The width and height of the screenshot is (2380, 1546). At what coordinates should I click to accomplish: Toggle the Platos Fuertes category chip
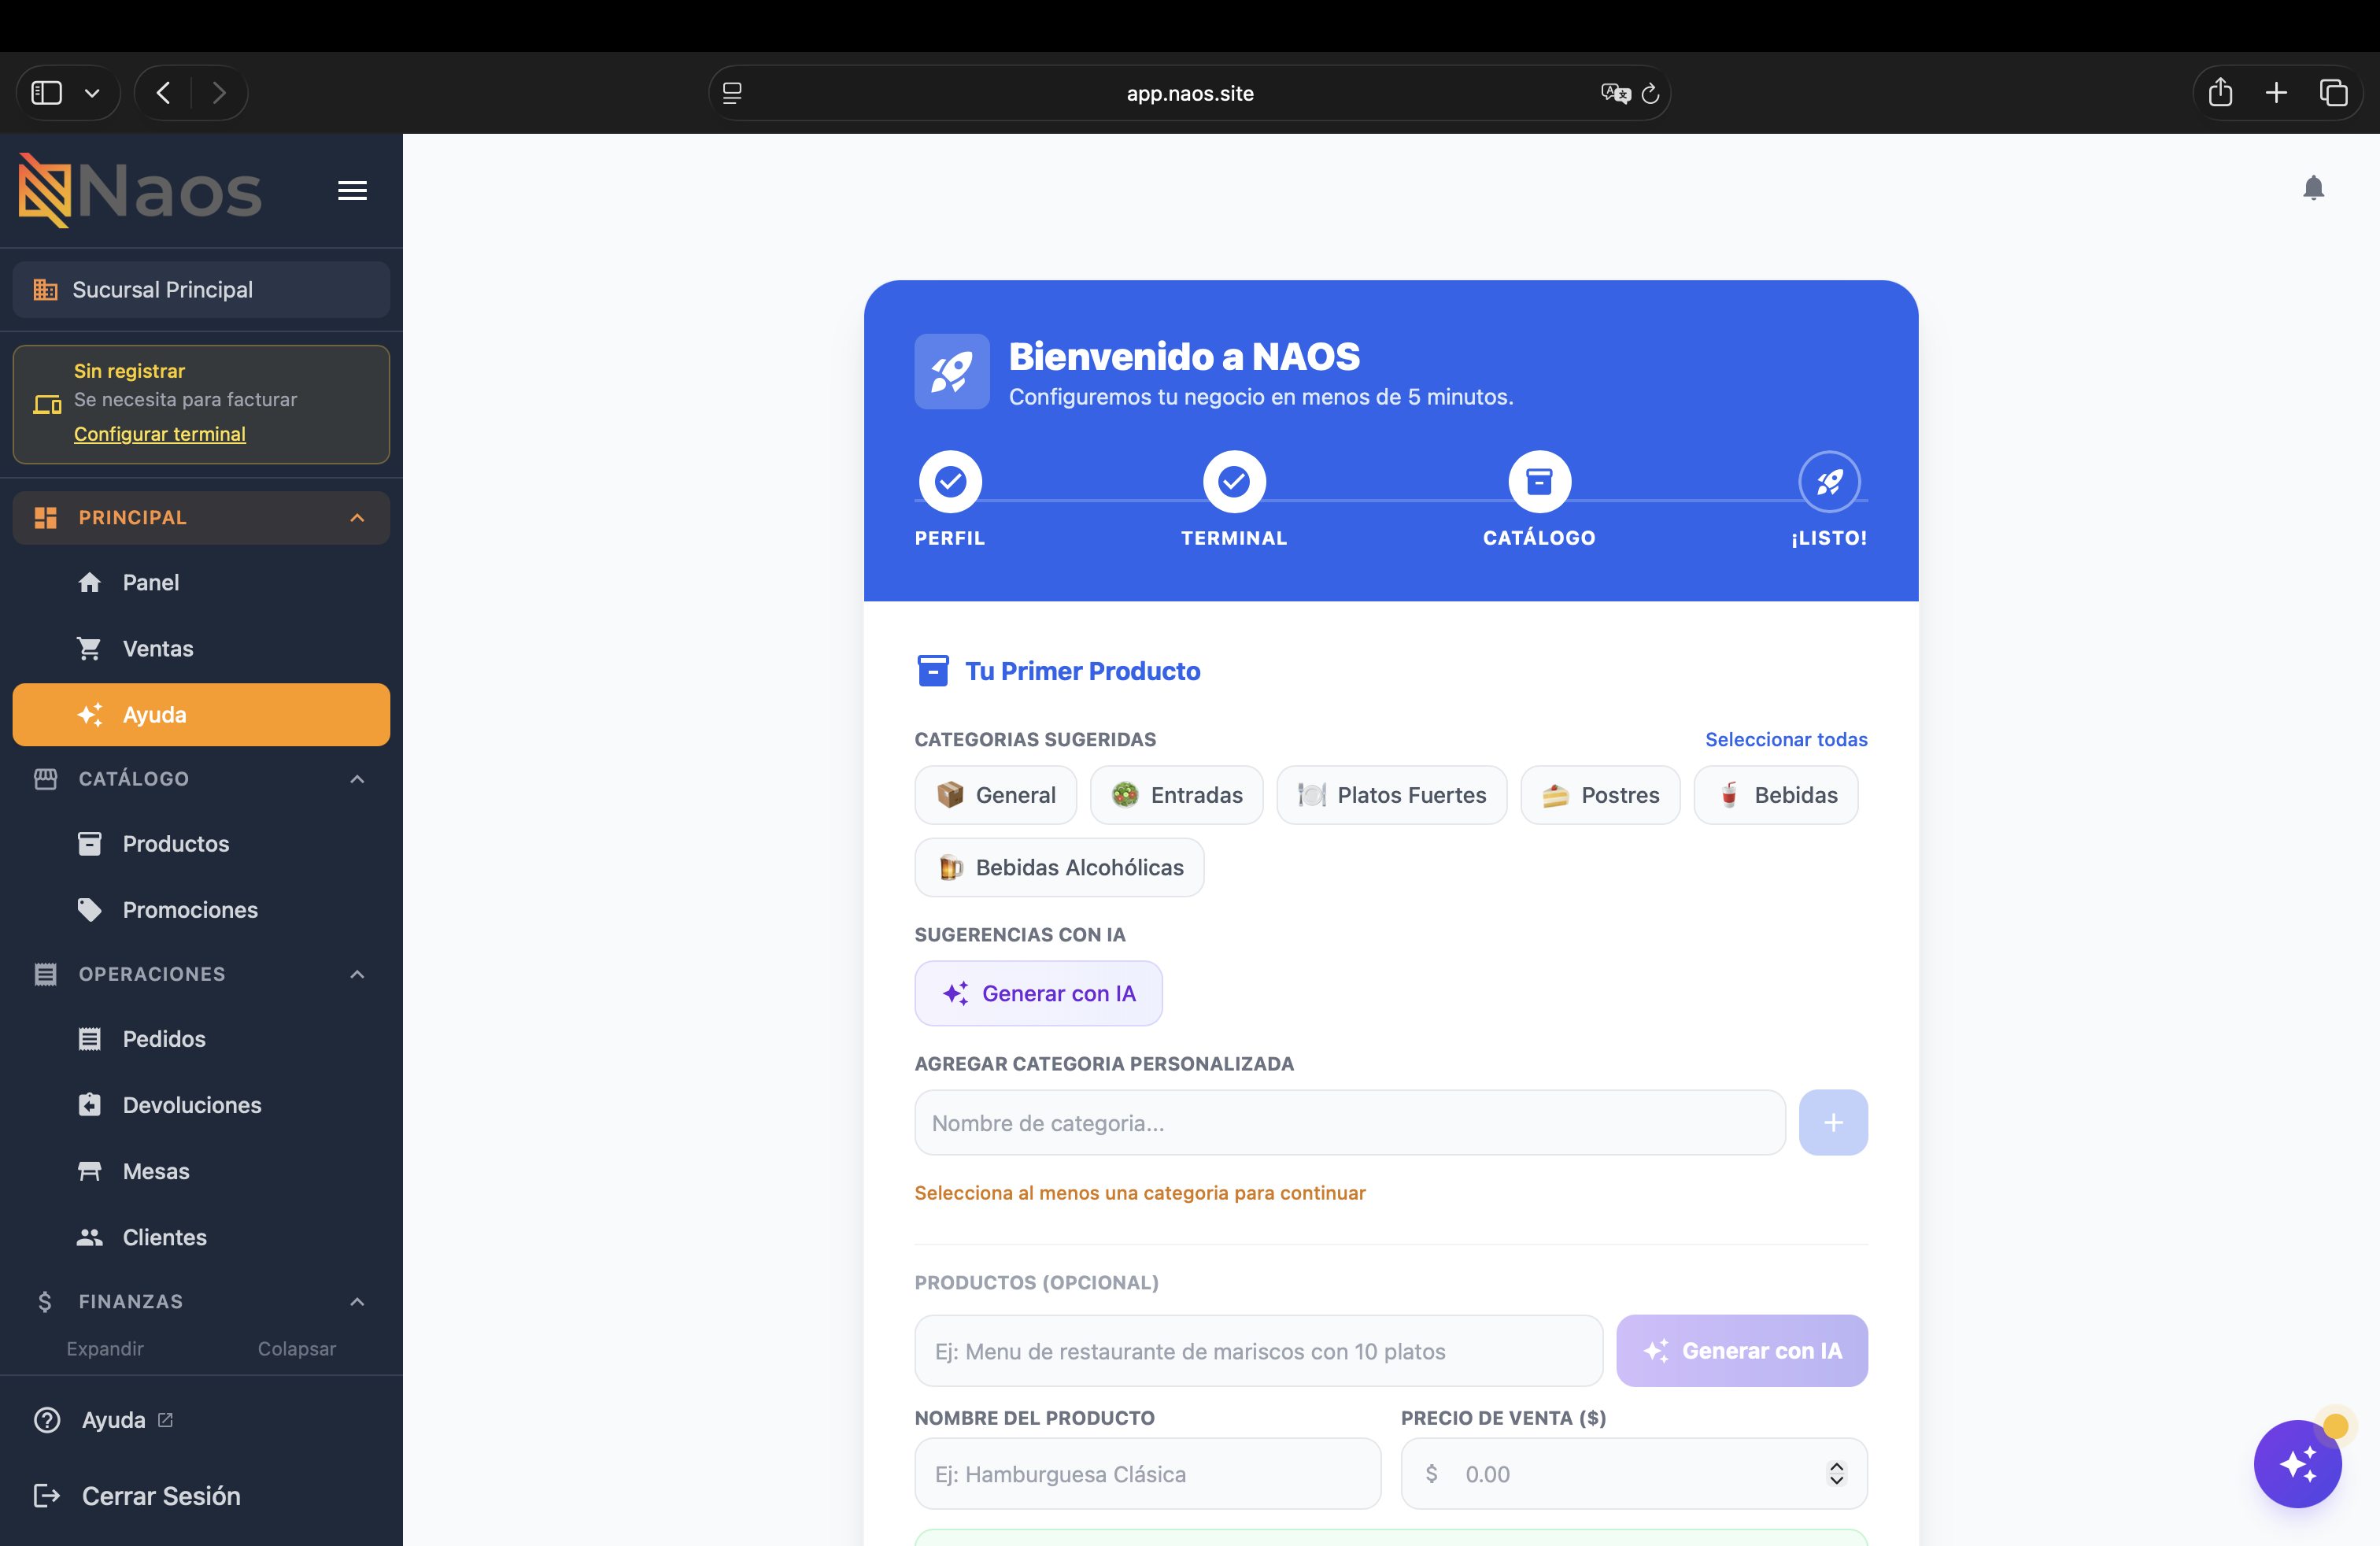1392,795
